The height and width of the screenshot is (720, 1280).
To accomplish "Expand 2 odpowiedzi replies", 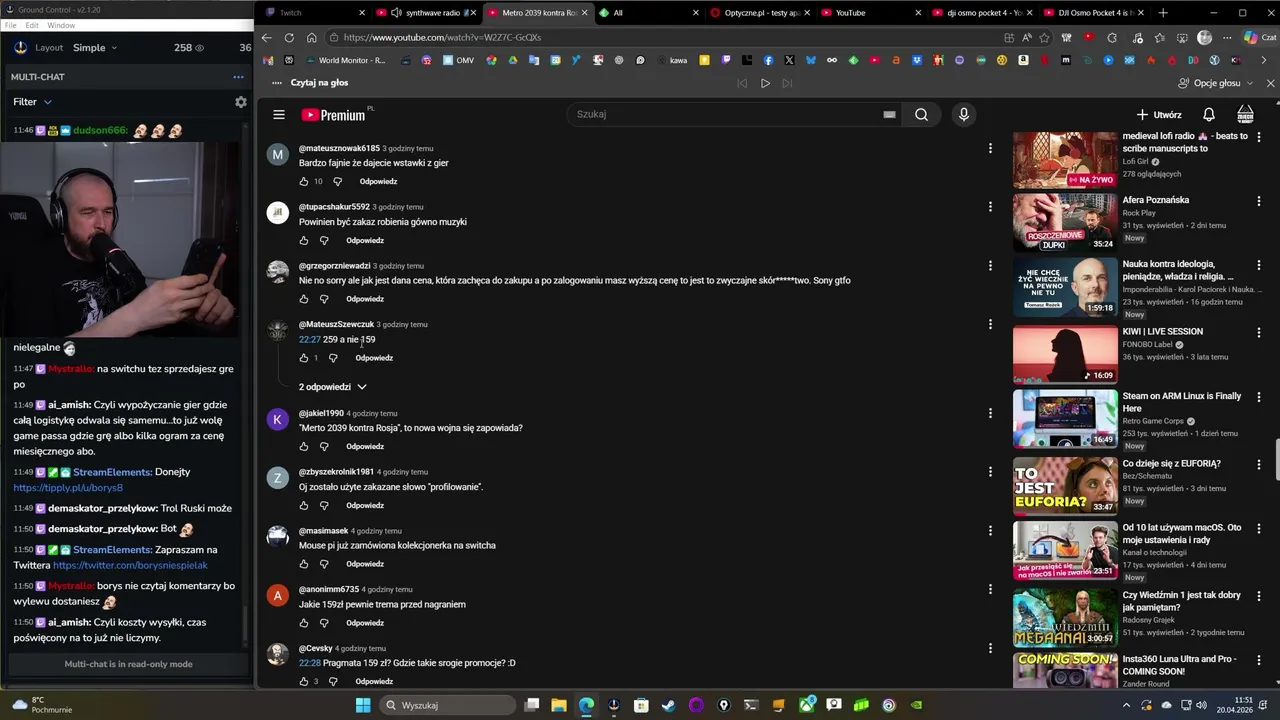I will 333,387.
